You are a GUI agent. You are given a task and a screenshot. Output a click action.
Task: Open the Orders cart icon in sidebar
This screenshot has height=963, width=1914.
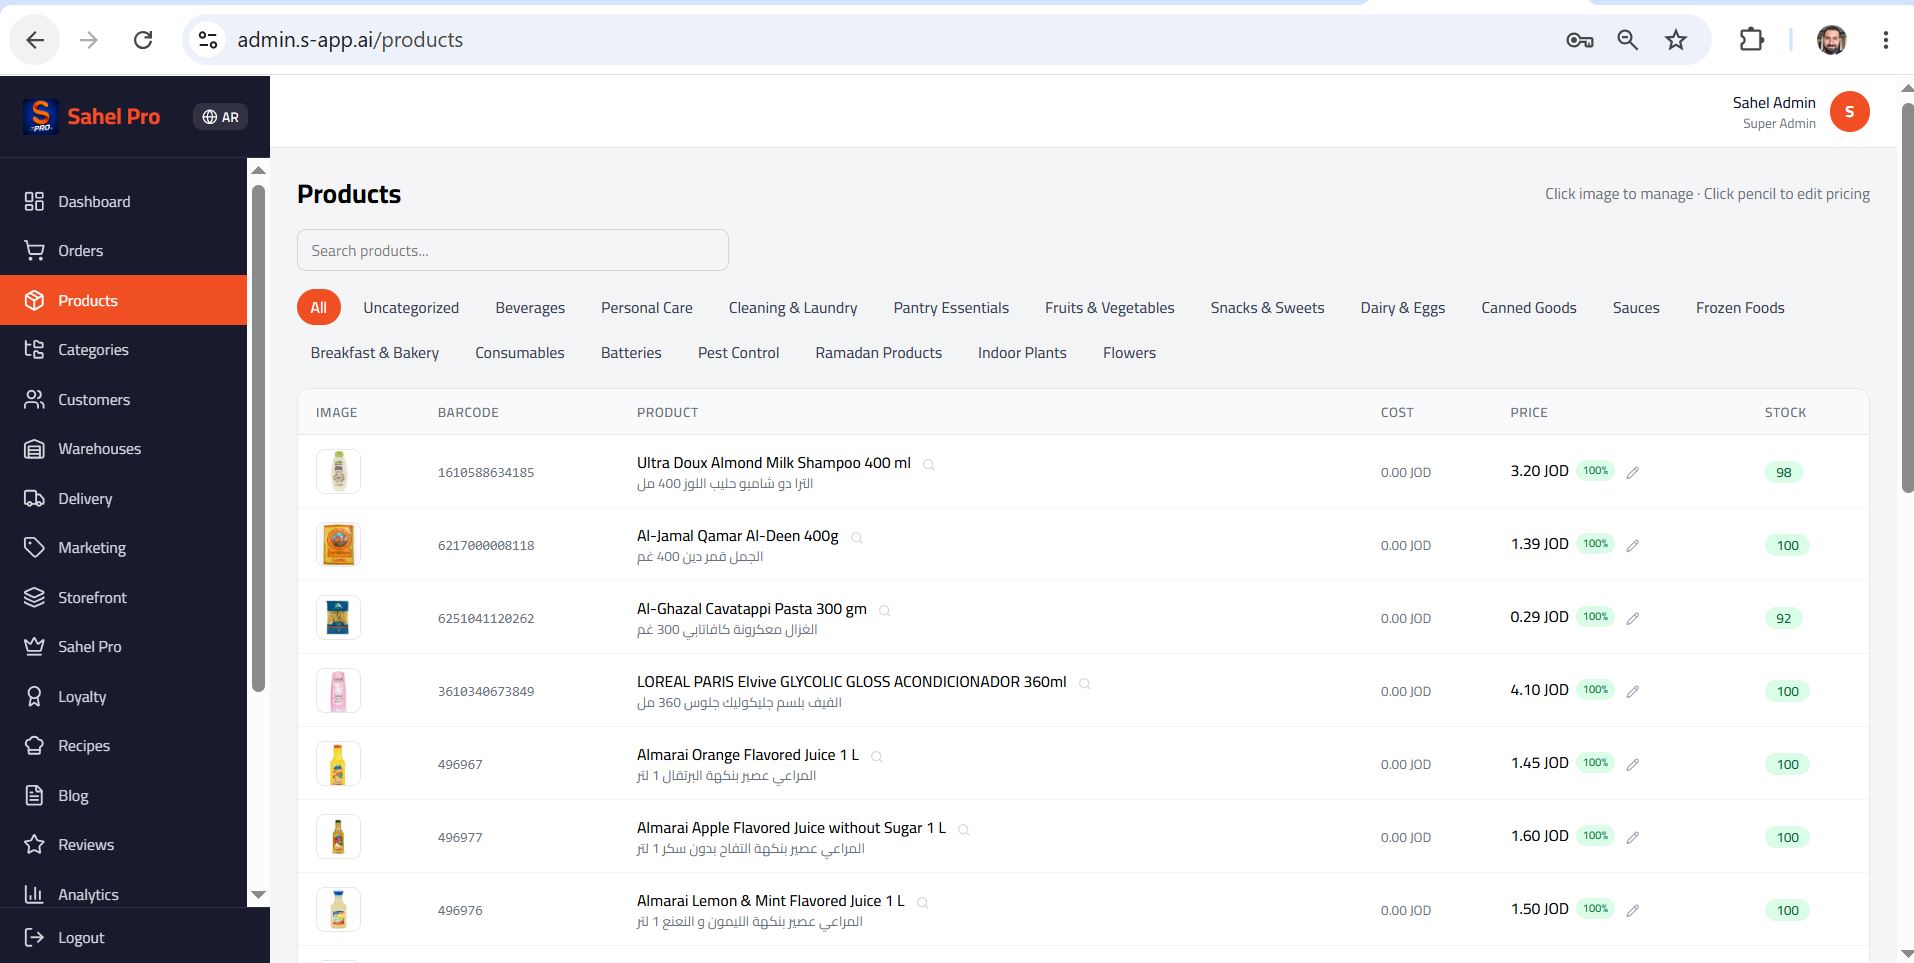tap(34, 251)
